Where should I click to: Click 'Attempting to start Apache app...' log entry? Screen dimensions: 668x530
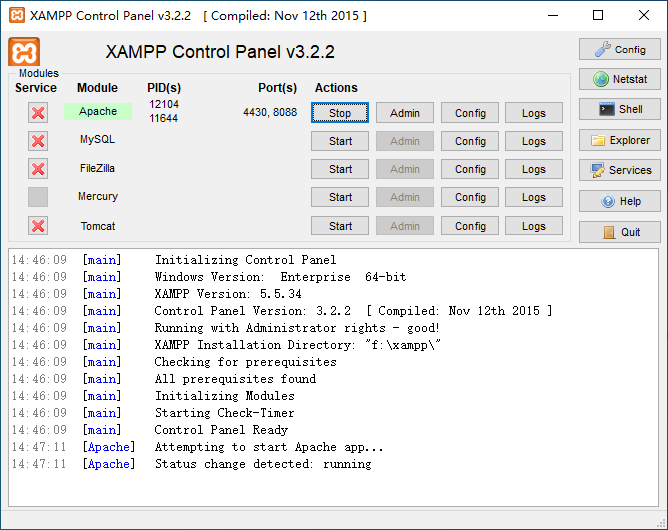[x=269, y=446]
